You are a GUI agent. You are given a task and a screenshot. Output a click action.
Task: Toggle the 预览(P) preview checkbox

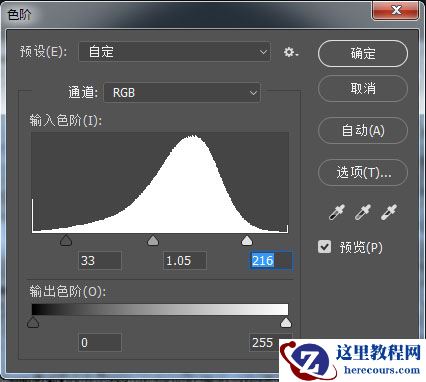pyautogui.click(x=324, y=247)
